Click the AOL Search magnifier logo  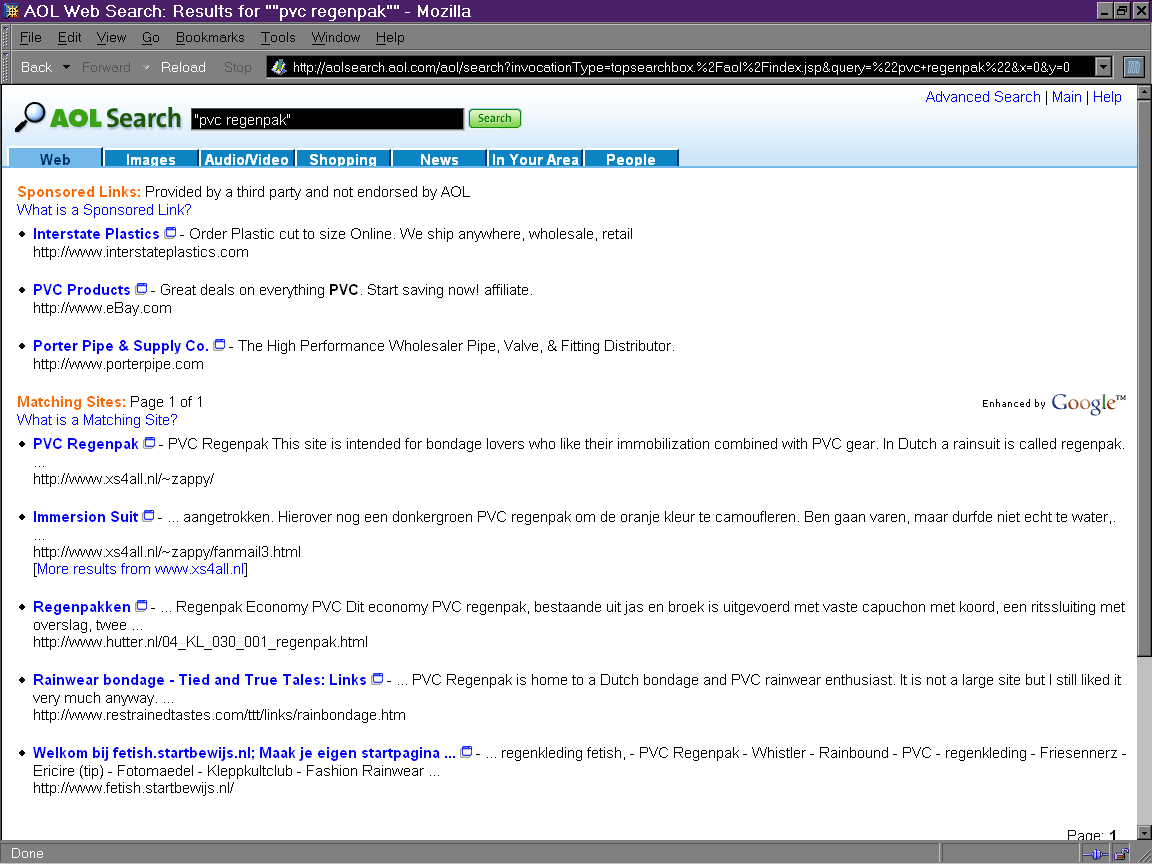[30, 118]
